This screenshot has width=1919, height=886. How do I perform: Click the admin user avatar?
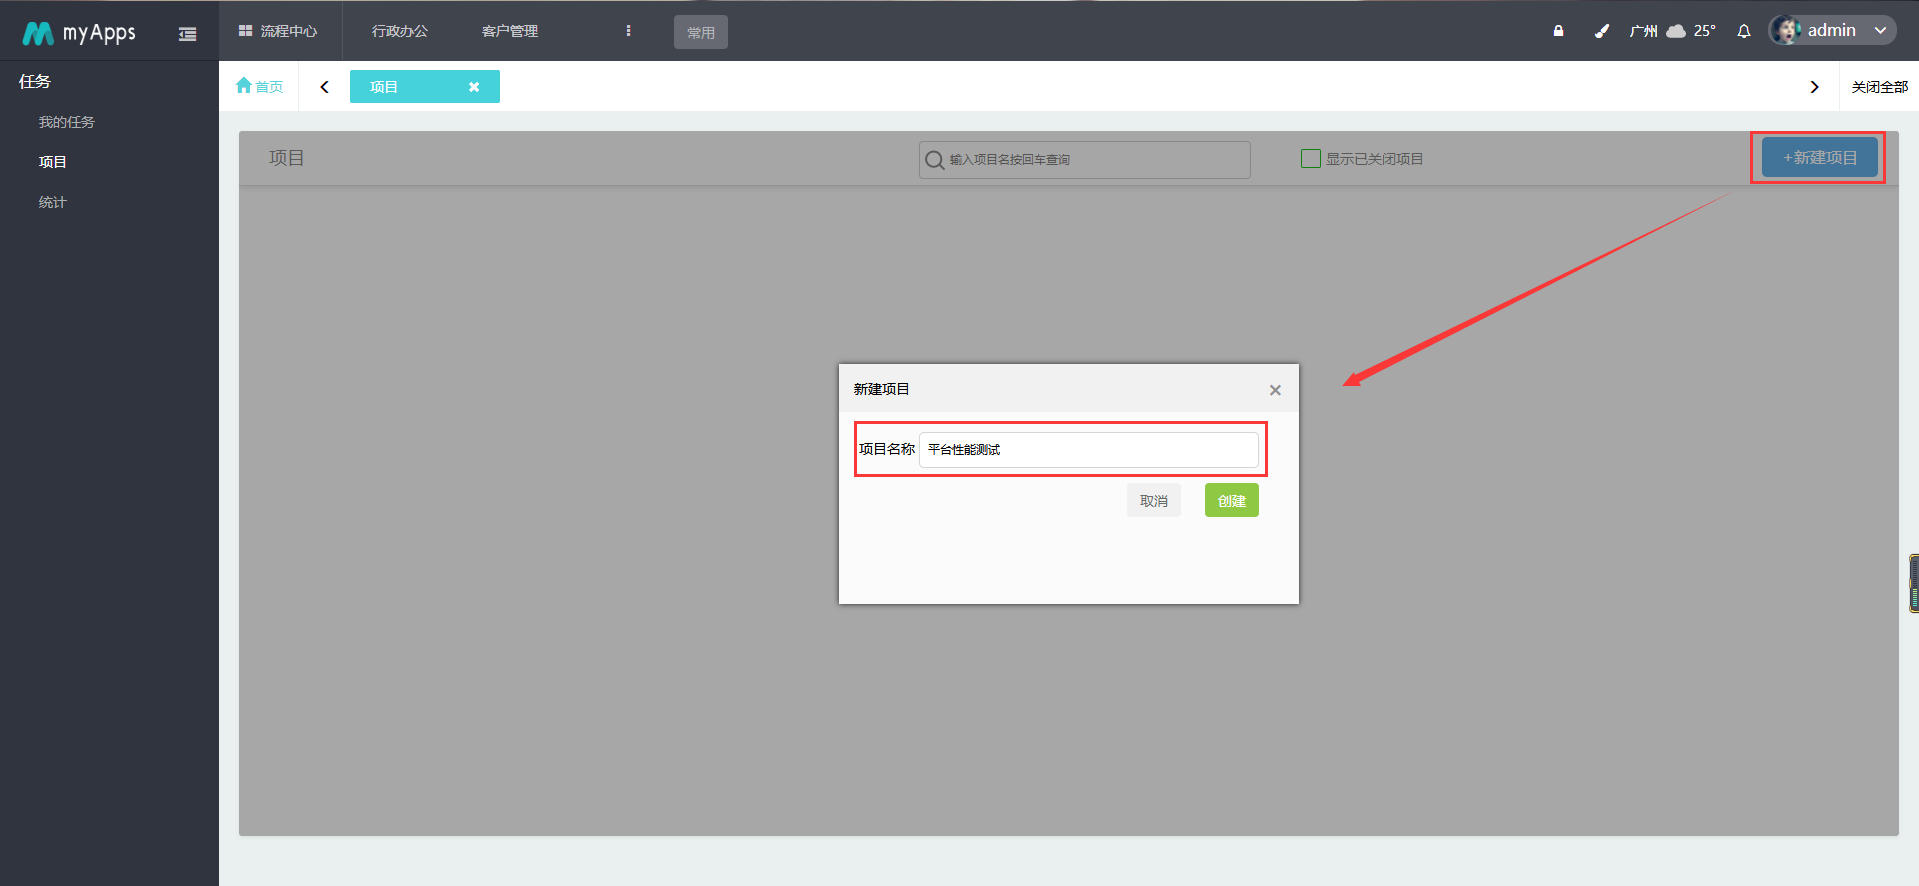pos(1786,30)
